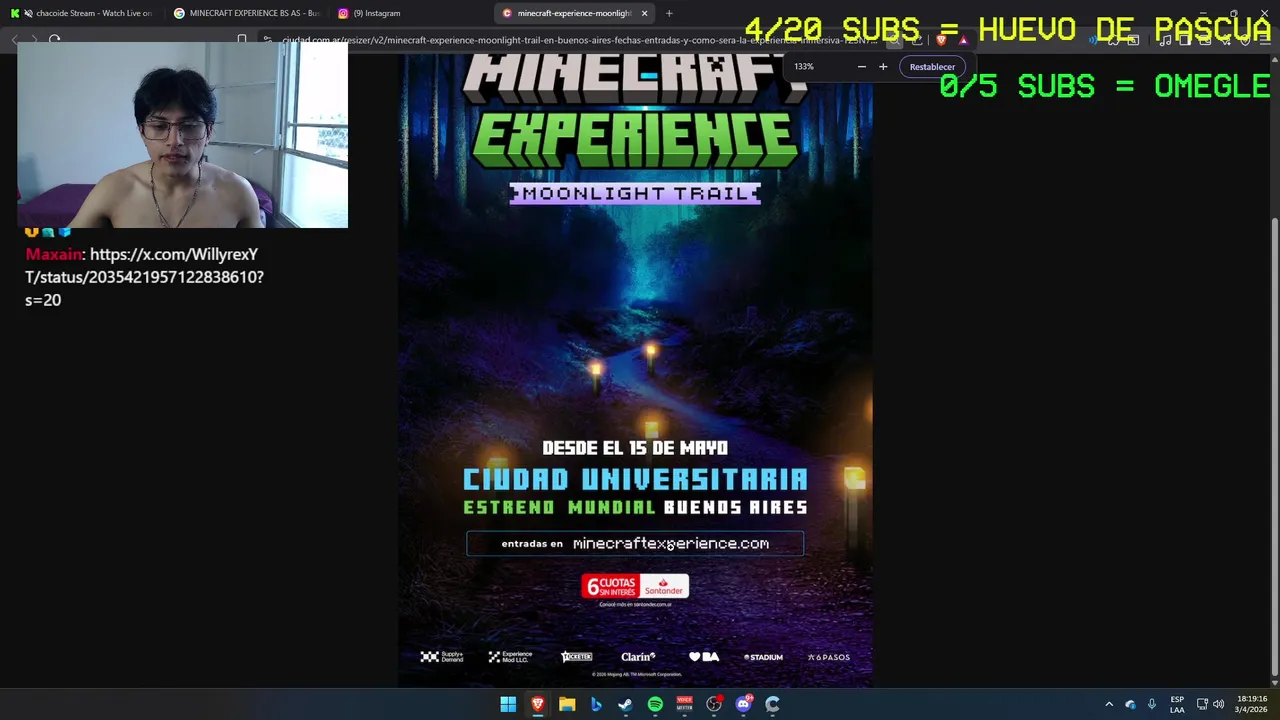Click the Supply+Demand logo on the poster

pyautogui.click(x=442, y=657)
